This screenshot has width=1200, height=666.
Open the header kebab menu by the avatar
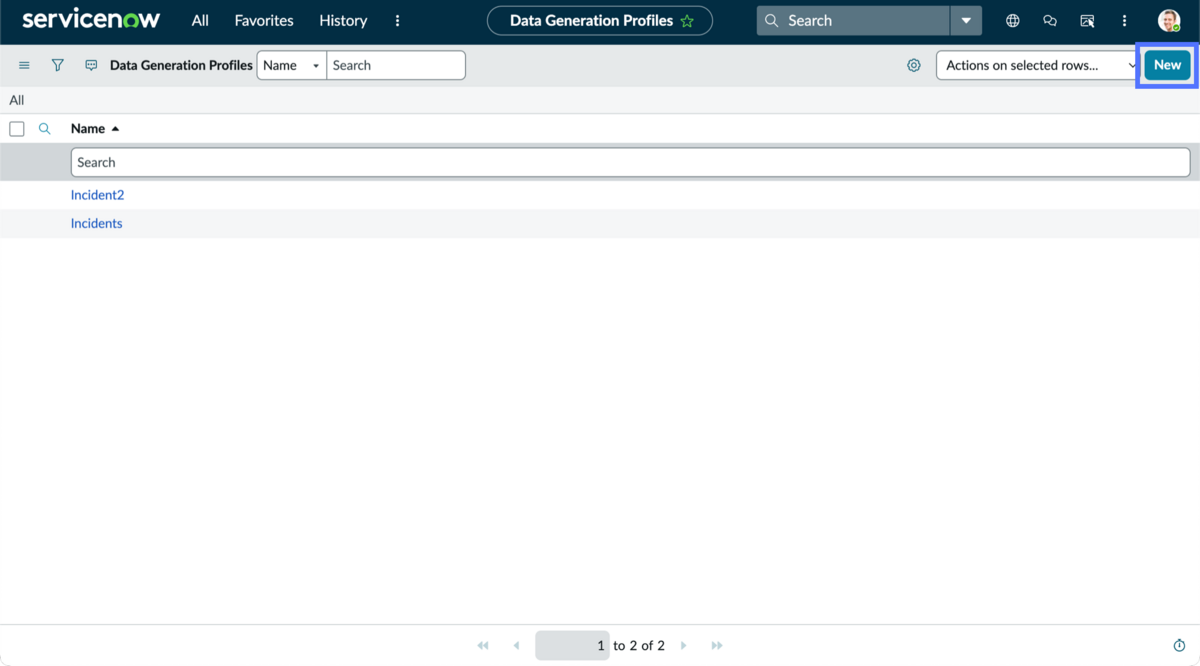point(1124,21)
